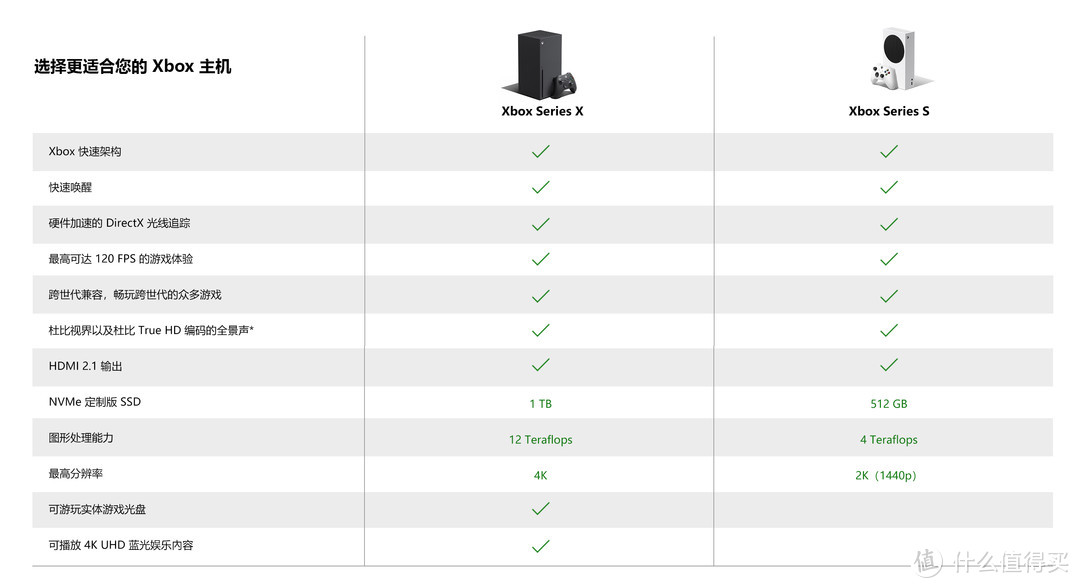Screen dimensions: 1080x588
Task: Click the 选择更适合您的 Xbox 主机 title
Action: (x=133, y=67)
